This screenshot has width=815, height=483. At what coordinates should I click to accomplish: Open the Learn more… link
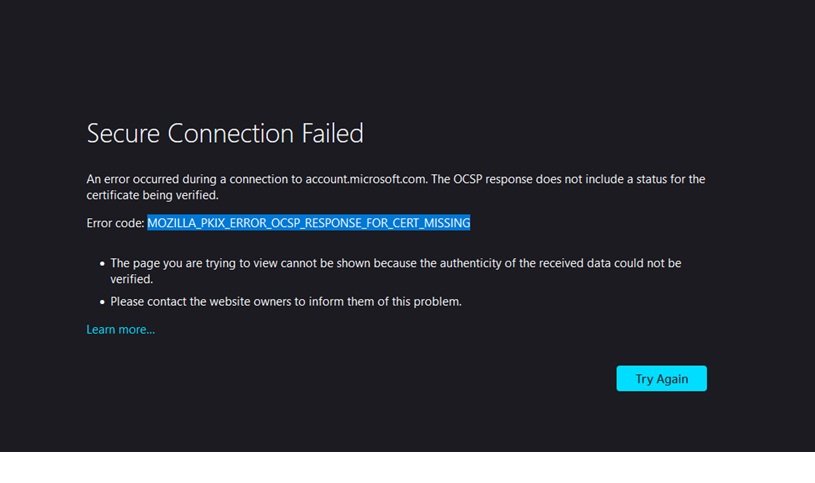(120, 330)
